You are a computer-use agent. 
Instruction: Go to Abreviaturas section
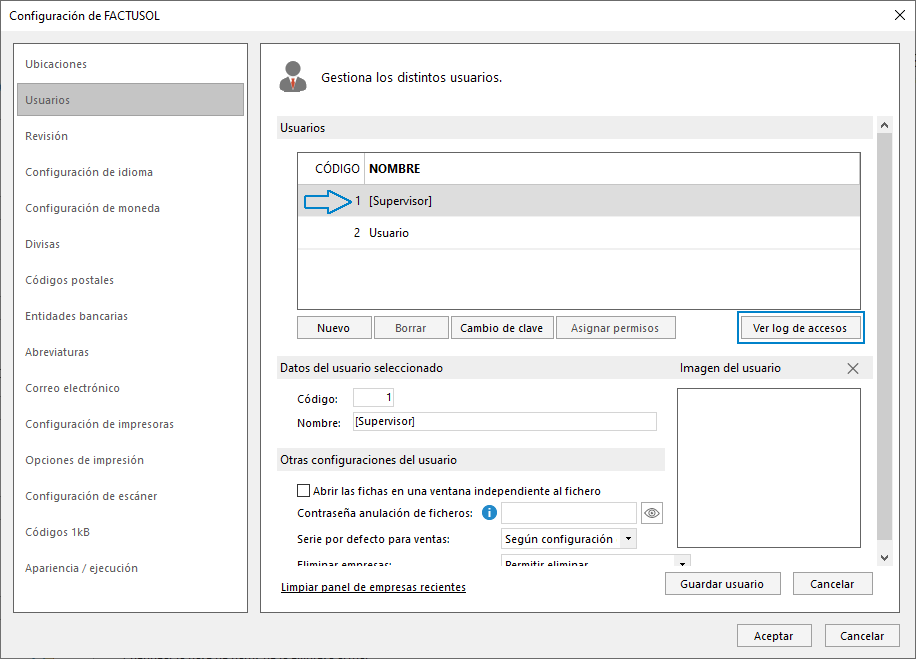(x=130, y=352)
